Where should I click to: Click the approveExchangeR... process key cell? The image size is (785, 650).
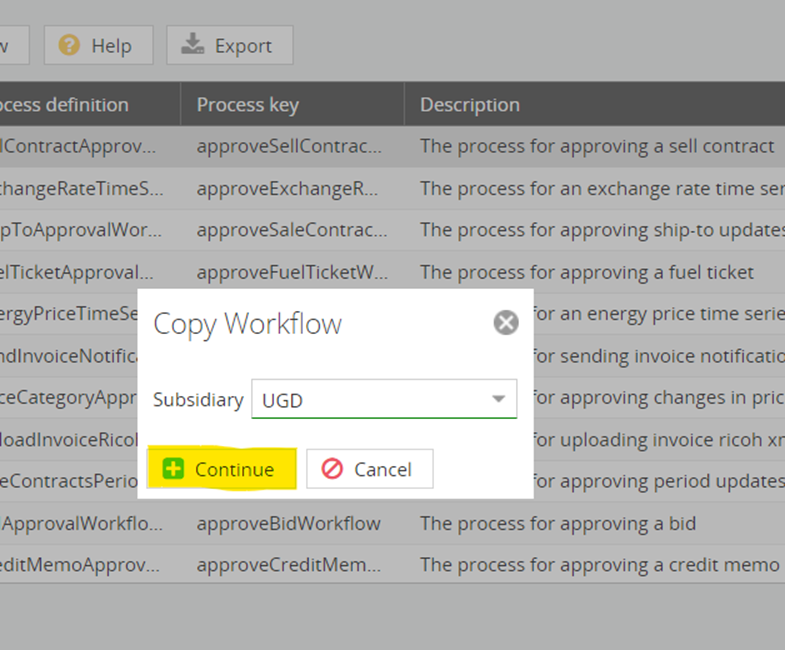click(289, 188)
